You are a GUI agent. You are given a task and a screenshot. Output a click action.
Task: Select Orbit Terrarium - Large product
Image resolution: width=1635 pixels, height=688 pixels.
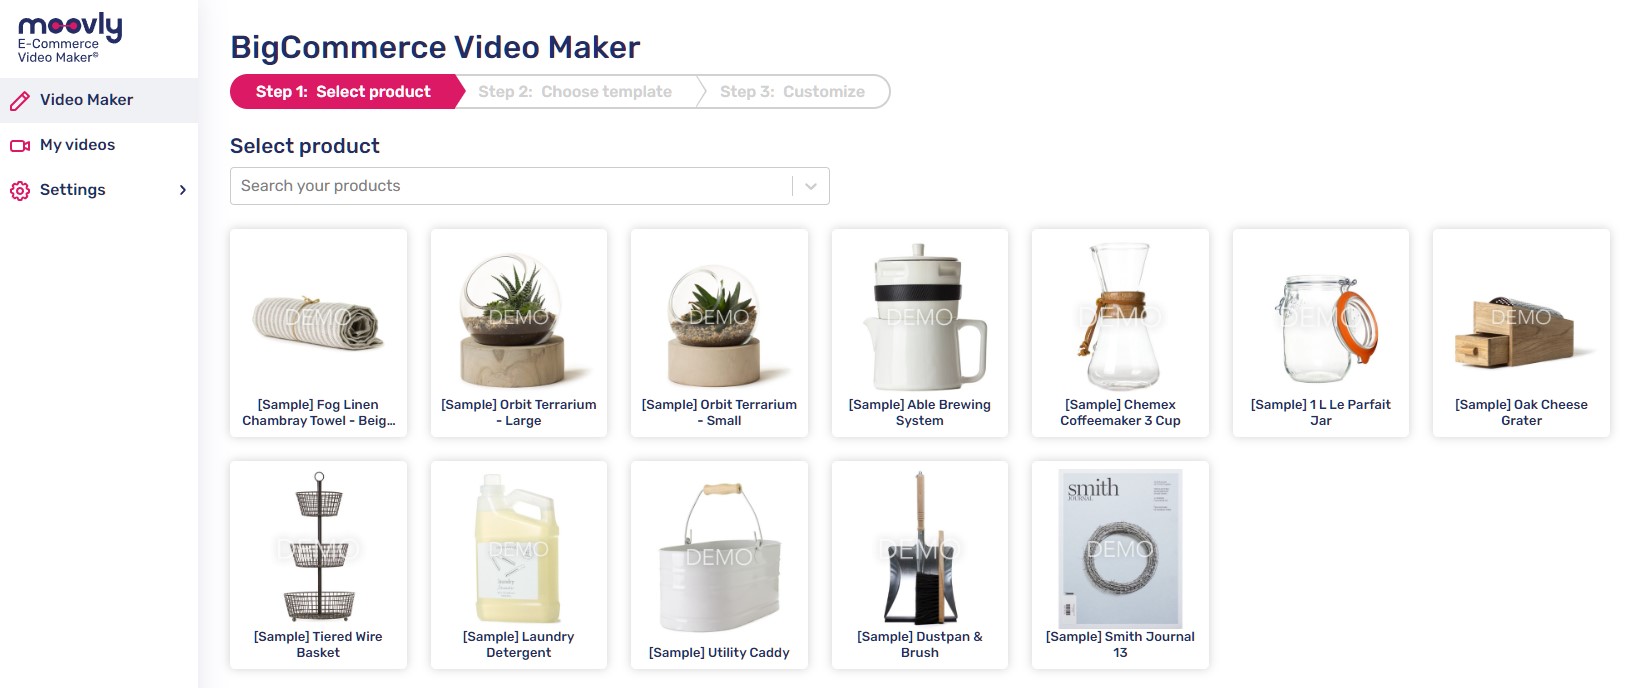tap(519, 333)
